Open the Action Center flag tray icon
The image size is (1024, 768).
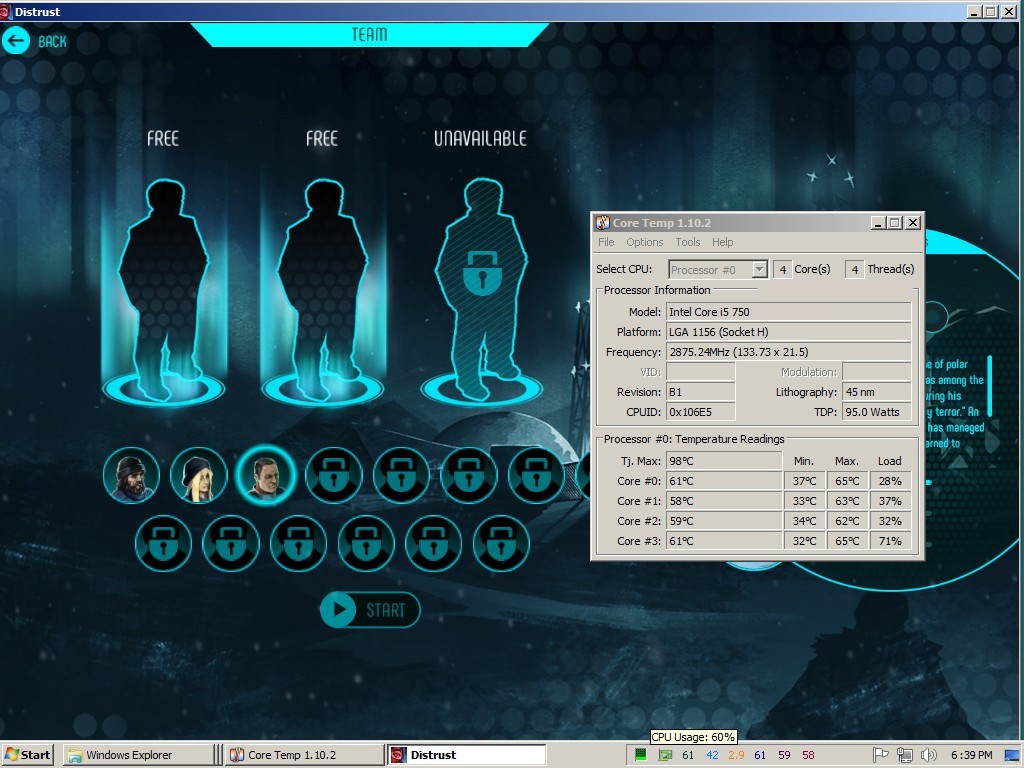tap(880, 755)
